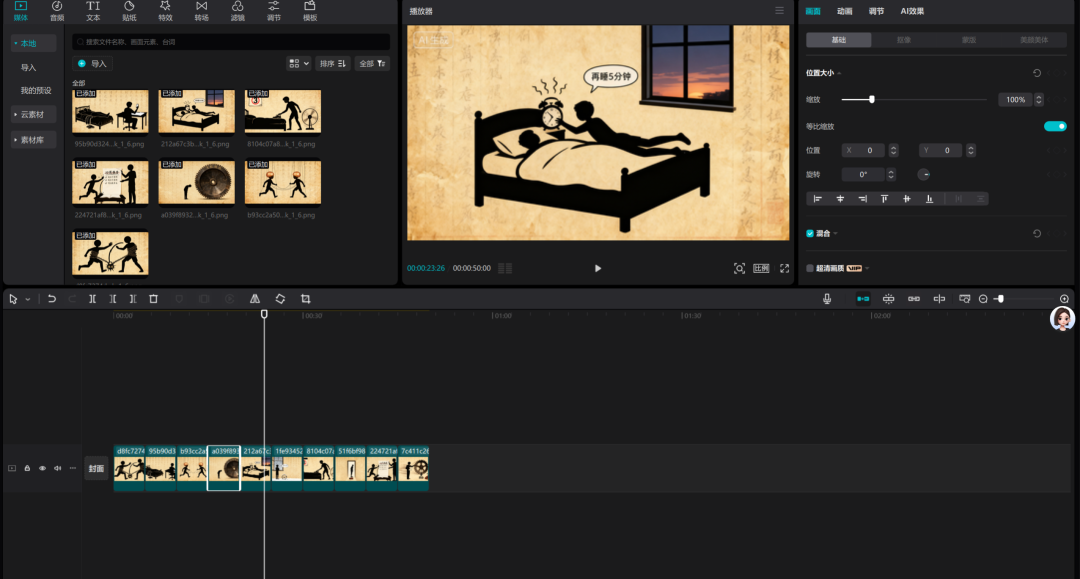Open the 转场 transitions panel

pos(201,11)
